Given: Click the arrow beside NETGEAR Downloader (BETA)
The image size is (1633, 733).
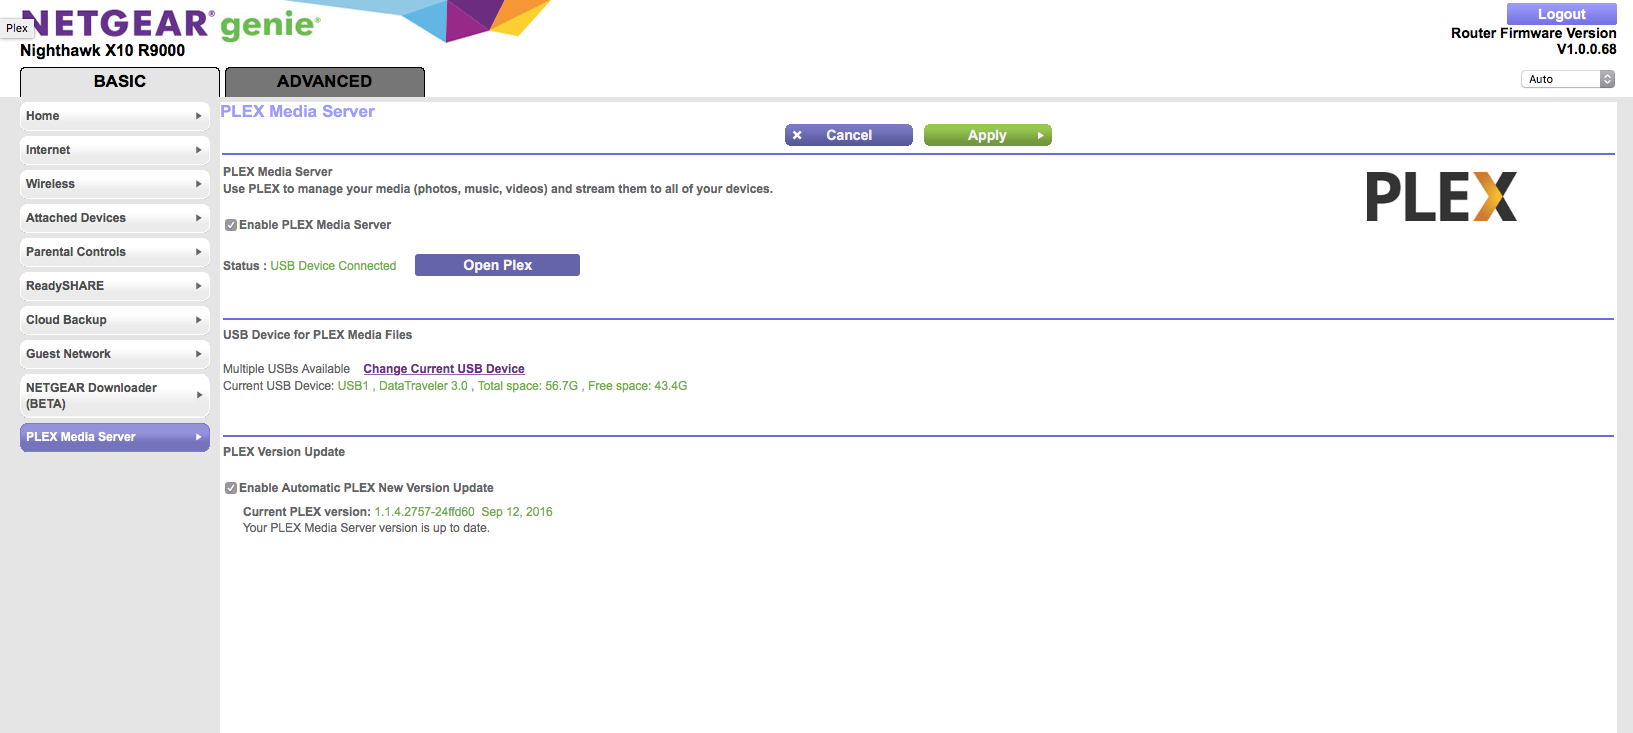Looking at the screenshot, I should (198, 395).
